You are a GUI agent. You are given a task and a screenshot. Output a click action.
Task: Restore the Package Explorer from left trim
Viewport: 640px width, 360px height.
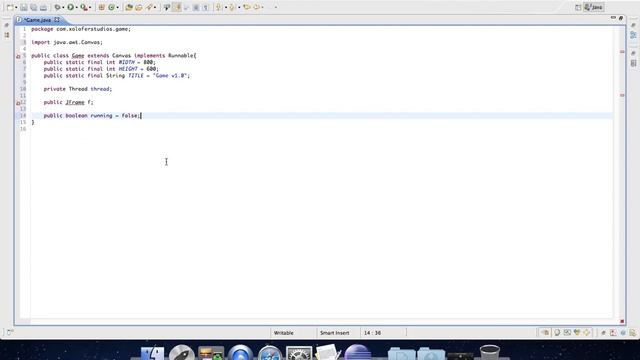point(7,36)
